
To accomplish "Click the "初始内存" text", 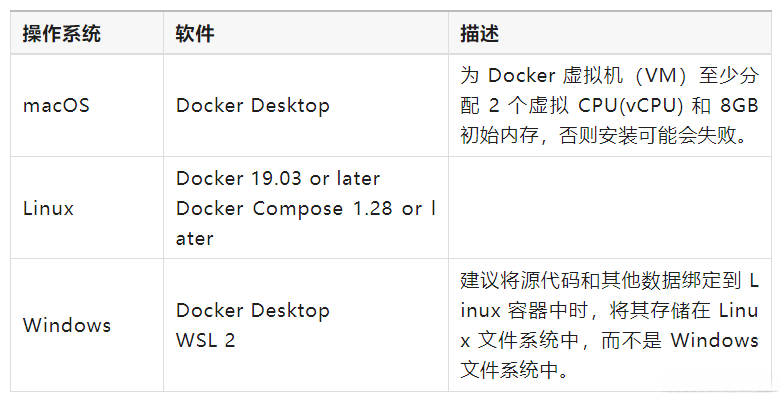I will coord(498,134).
